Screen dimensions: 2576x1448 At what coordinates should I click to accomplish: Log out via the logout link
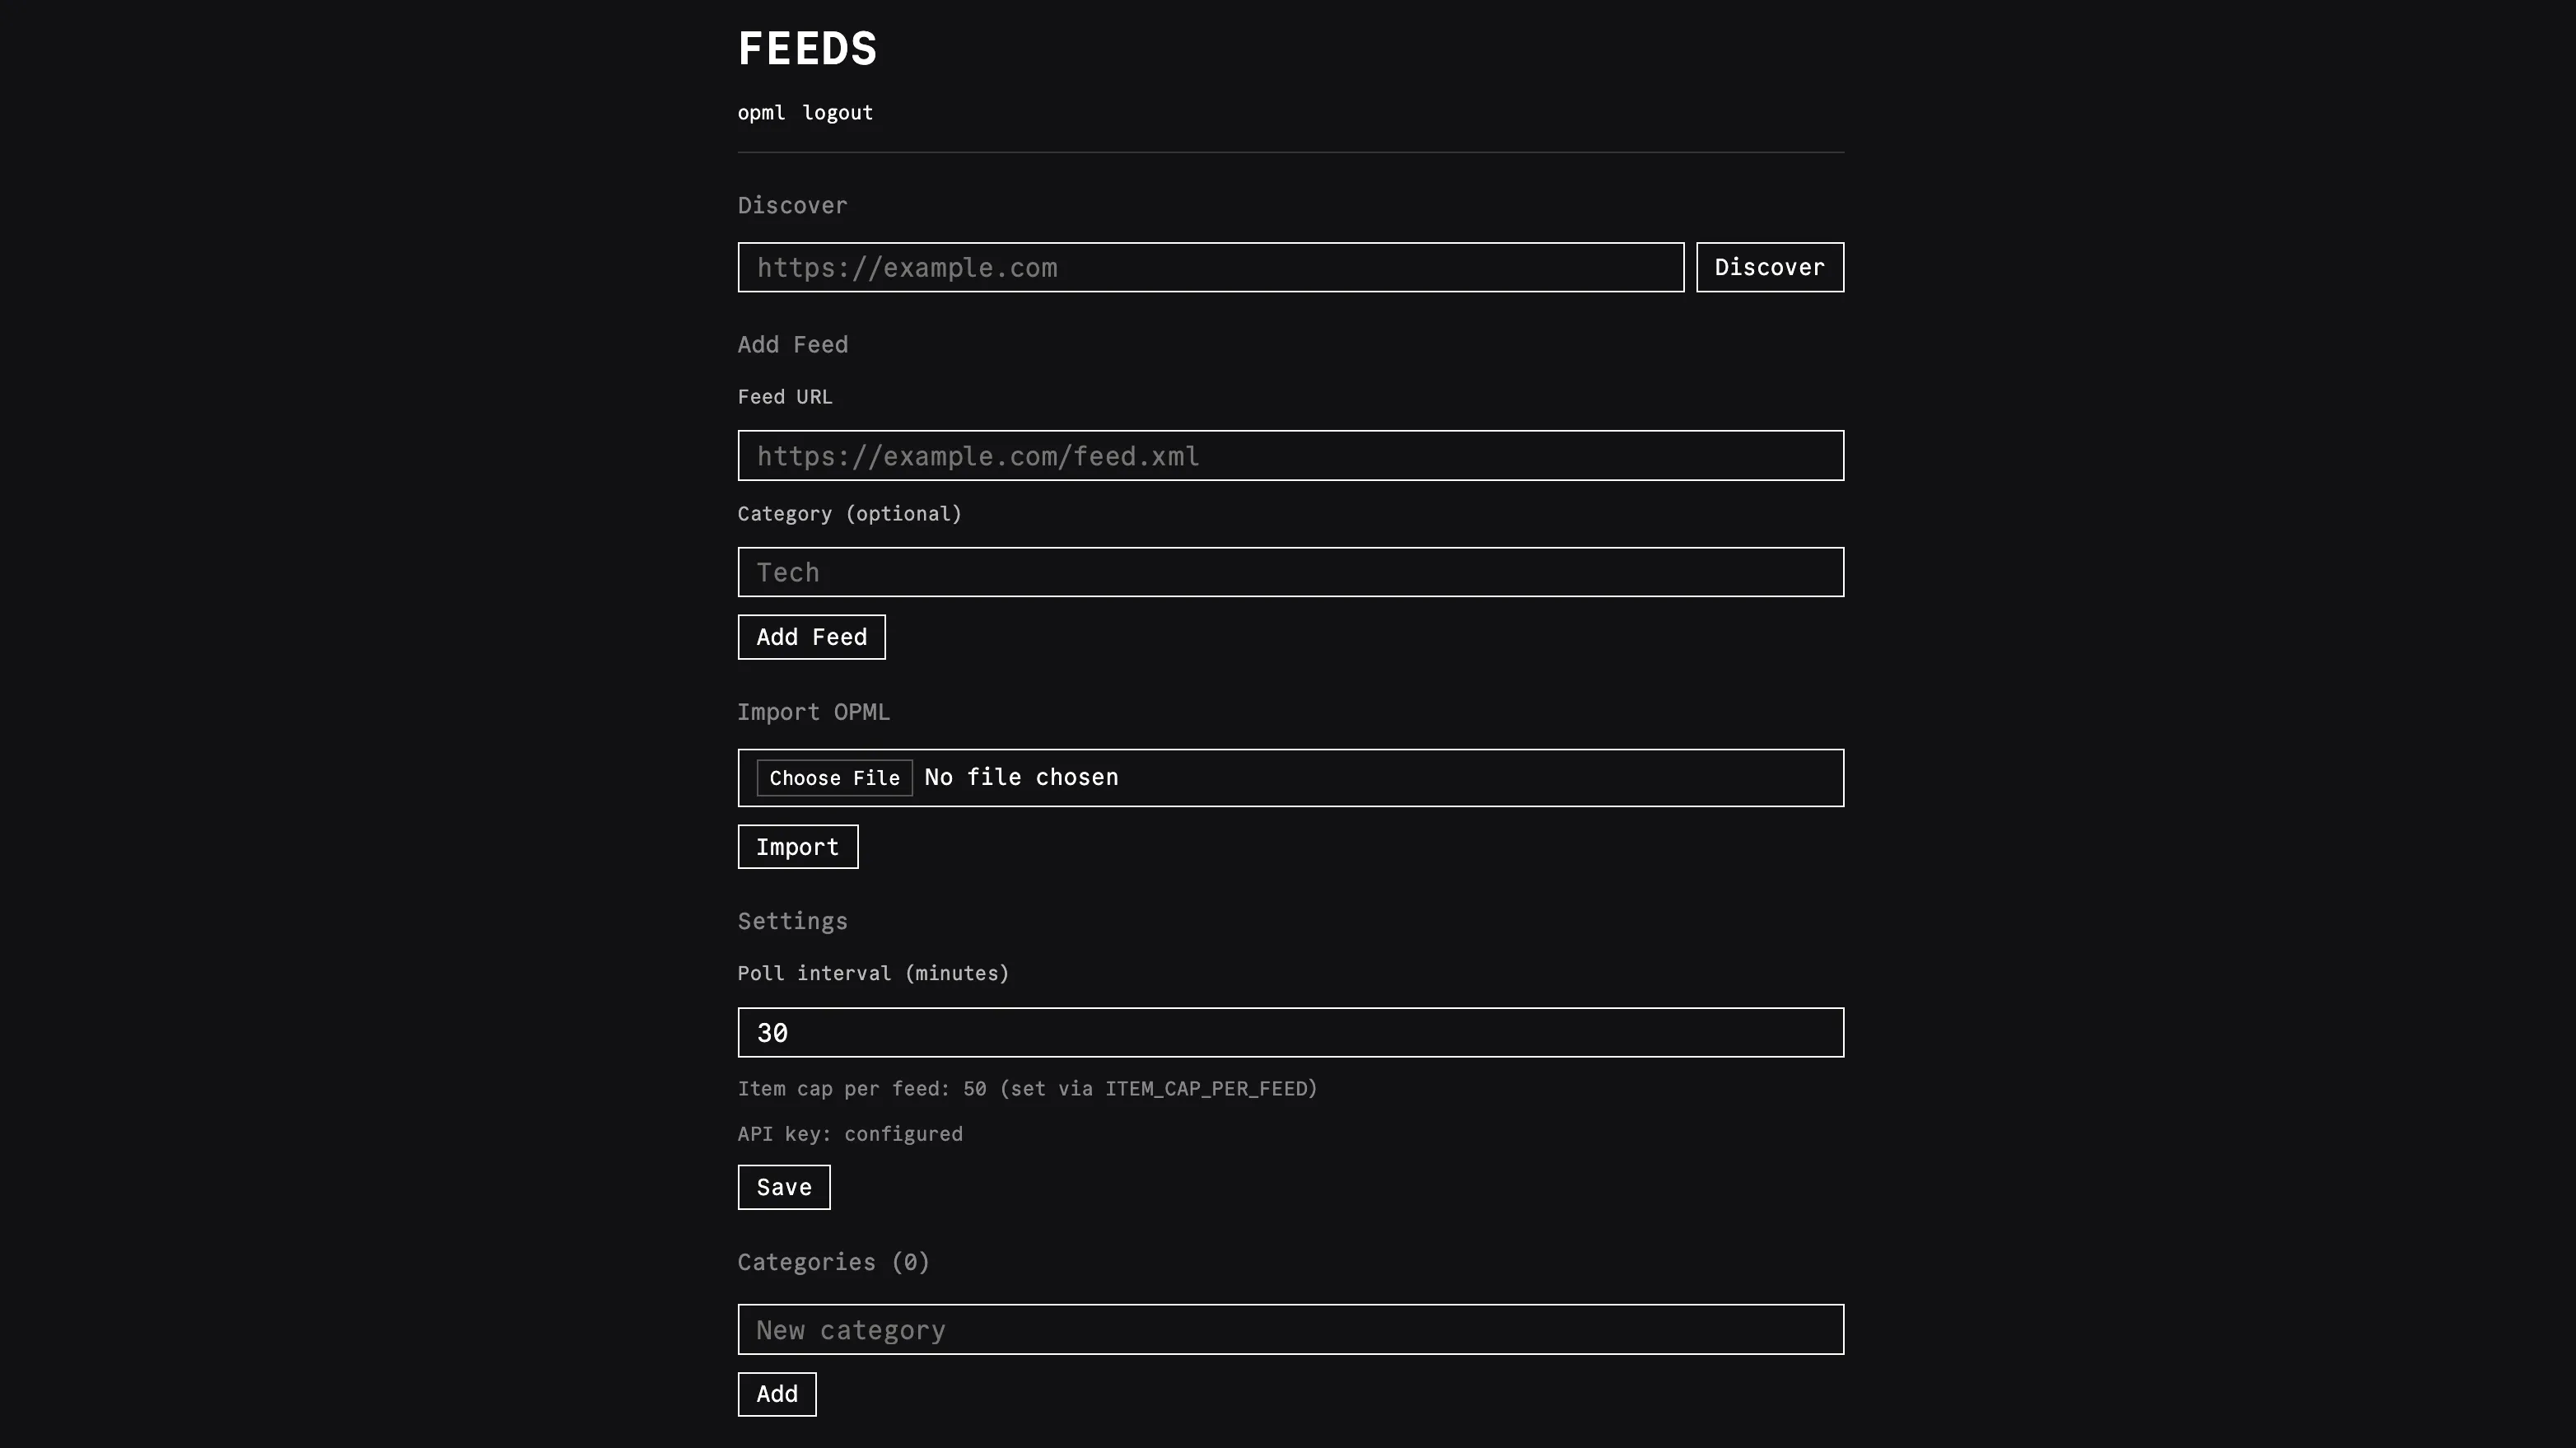click(x=838, y=113)
